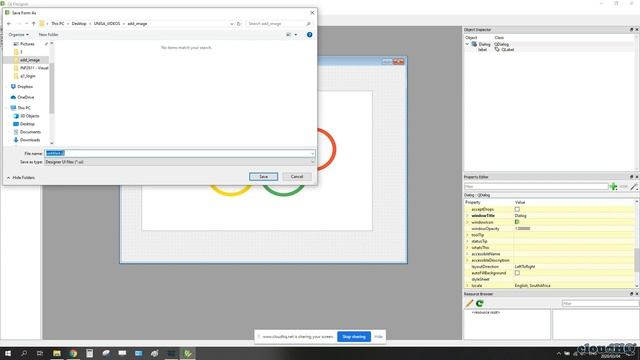Viewport: 640px width, 360px height.
Task: Open Save as type dropdown
Action: (x=312, y=162)
